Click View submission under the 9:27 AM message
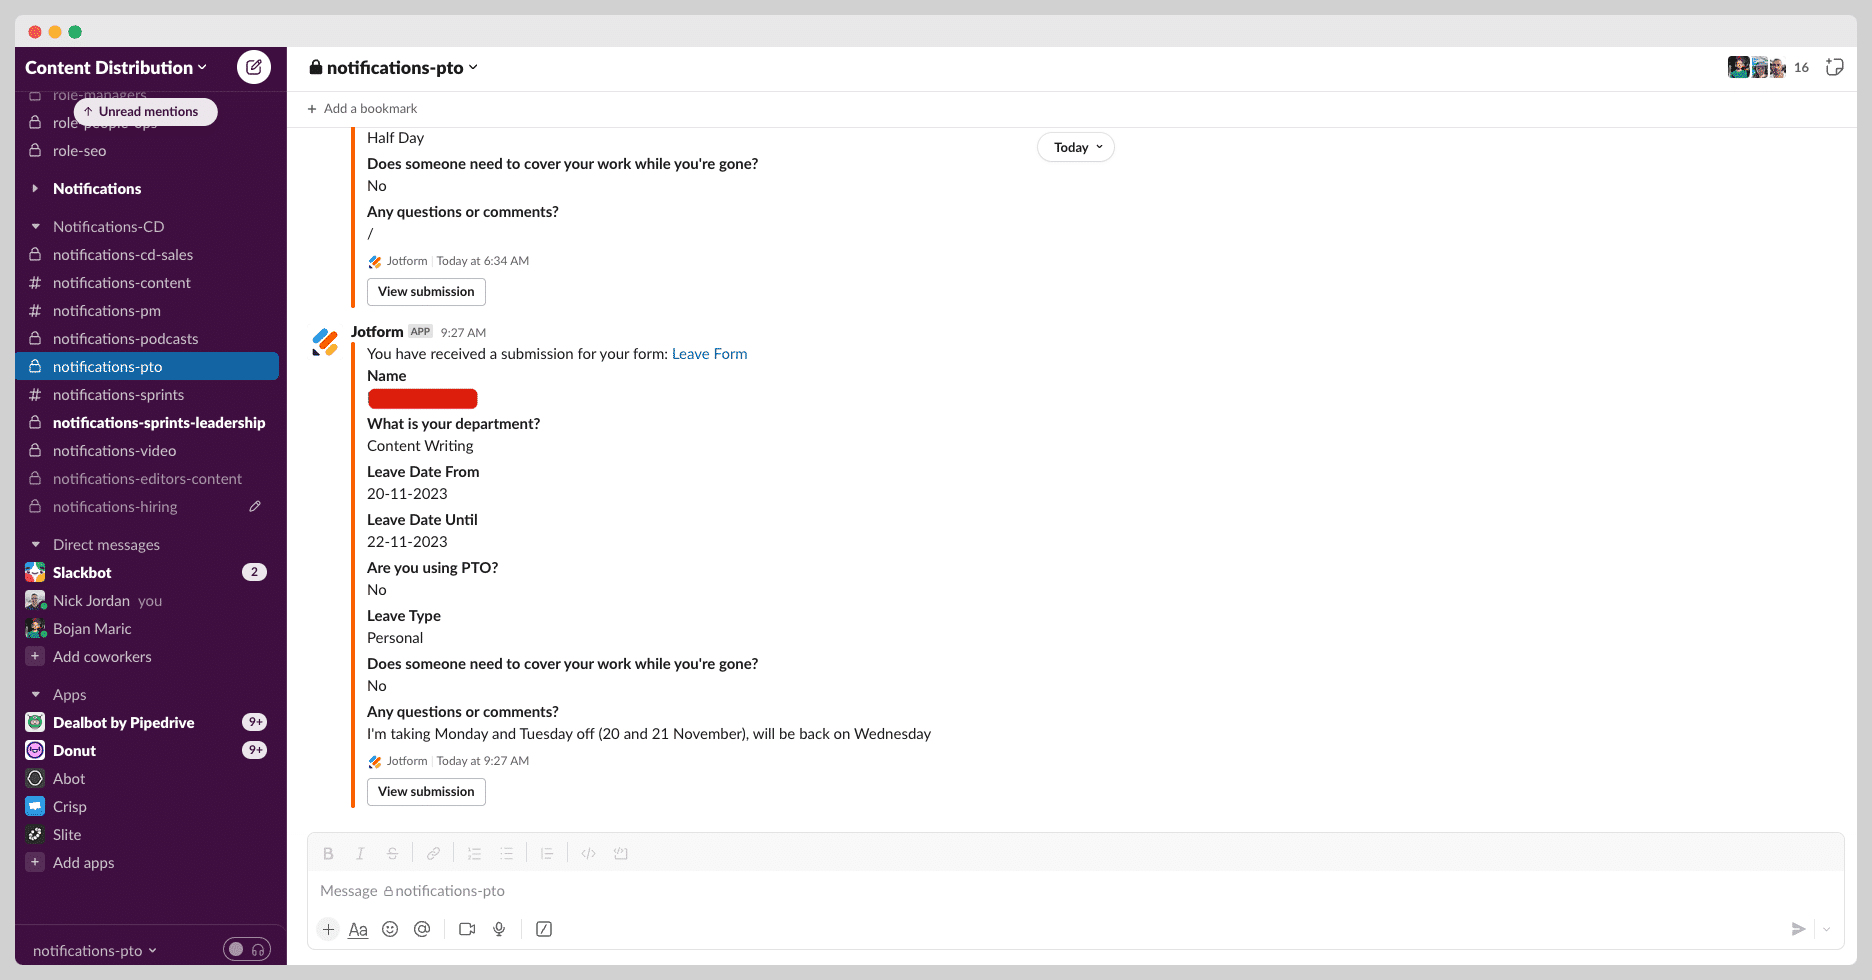Viewport: 1872px width, 980px height. pos(426,791)
